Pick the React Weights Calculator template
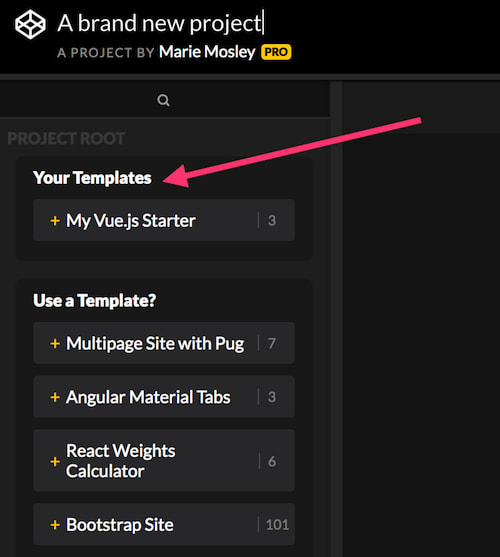500x557 pixels. point(164,461)
